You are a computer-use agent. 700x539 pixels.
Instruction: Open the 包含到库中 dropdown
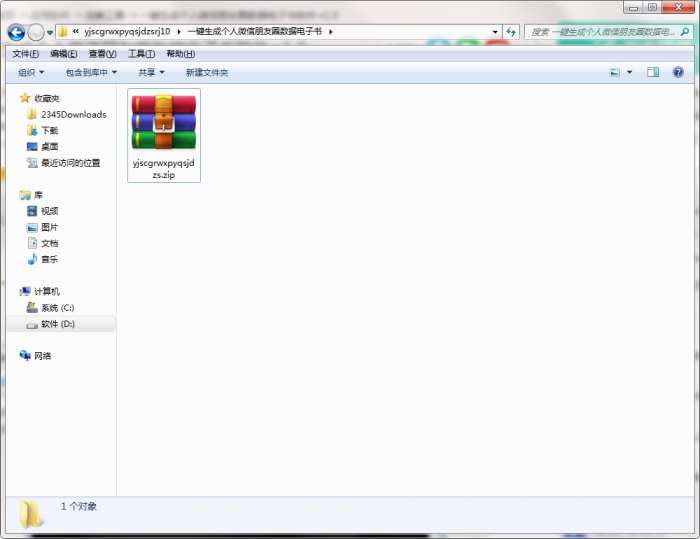[x=91, y=72]
